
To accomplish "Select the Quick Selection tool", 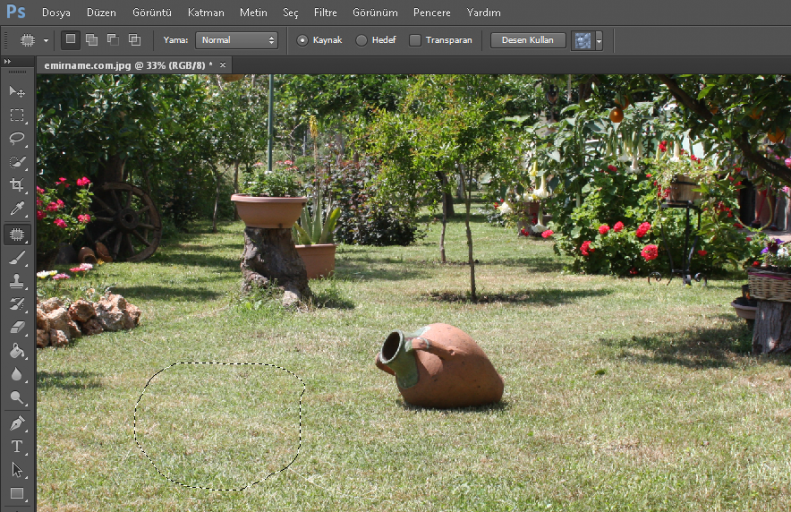I will pyautogui.click(x=17, y=162).
